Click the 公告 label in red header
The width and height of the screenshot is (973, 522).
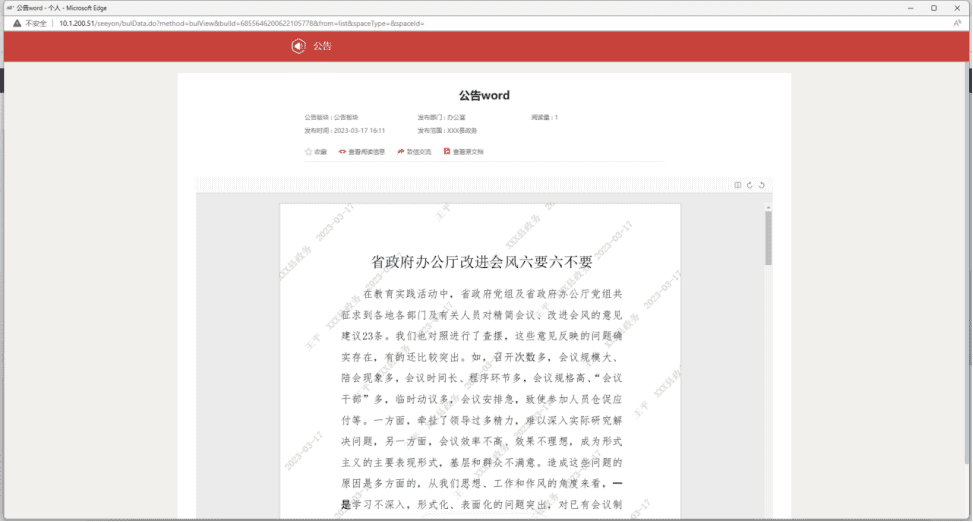point(322,46)
